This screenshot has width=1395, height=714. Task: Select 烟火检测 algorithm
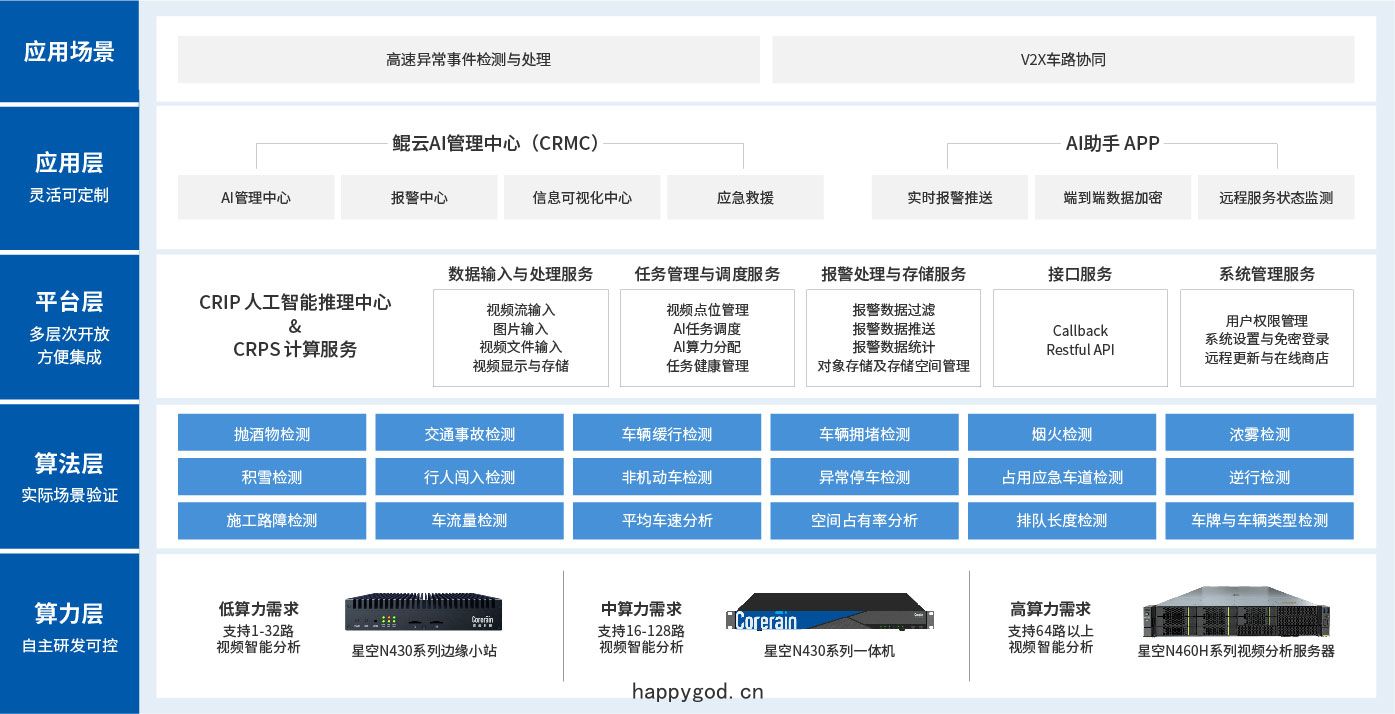(x=1062, y=434)
